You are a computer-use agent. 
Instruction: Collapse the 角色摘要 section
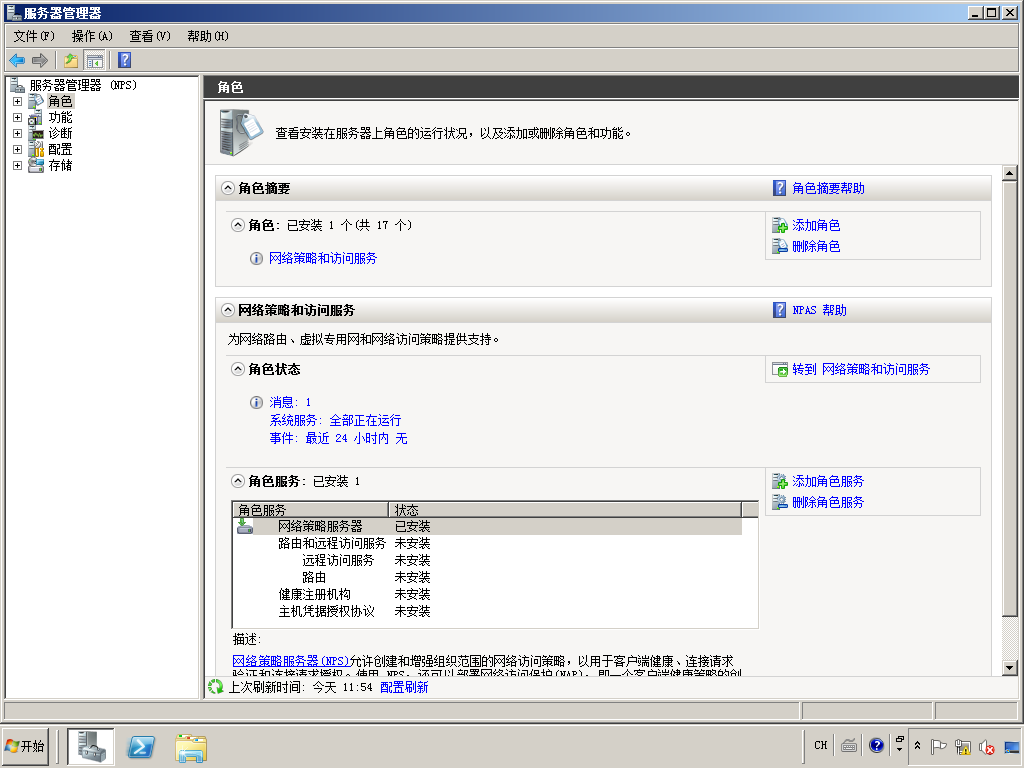coord(227,188)
